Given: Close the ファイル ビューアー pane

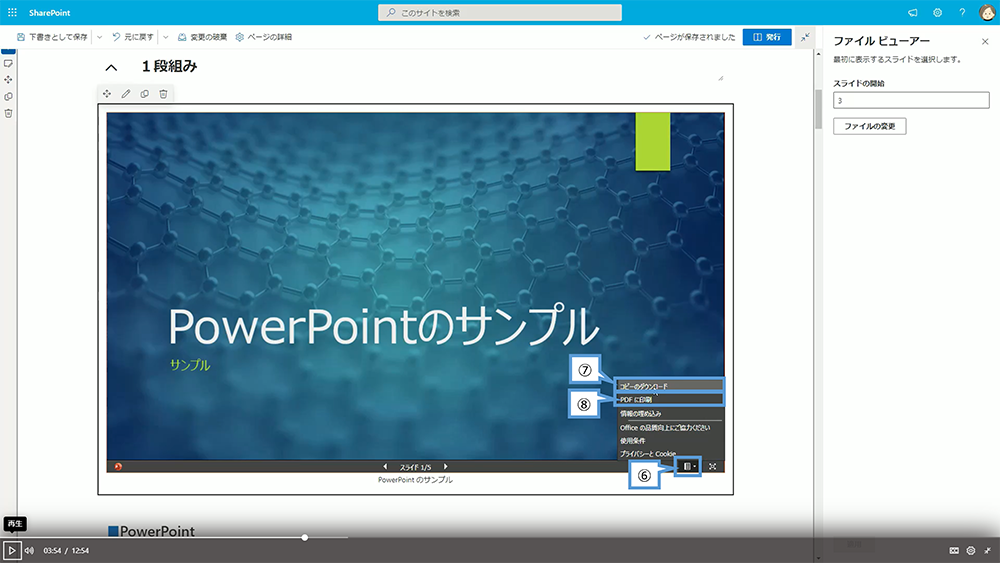Looking at the screenshot, I should 985,41.
